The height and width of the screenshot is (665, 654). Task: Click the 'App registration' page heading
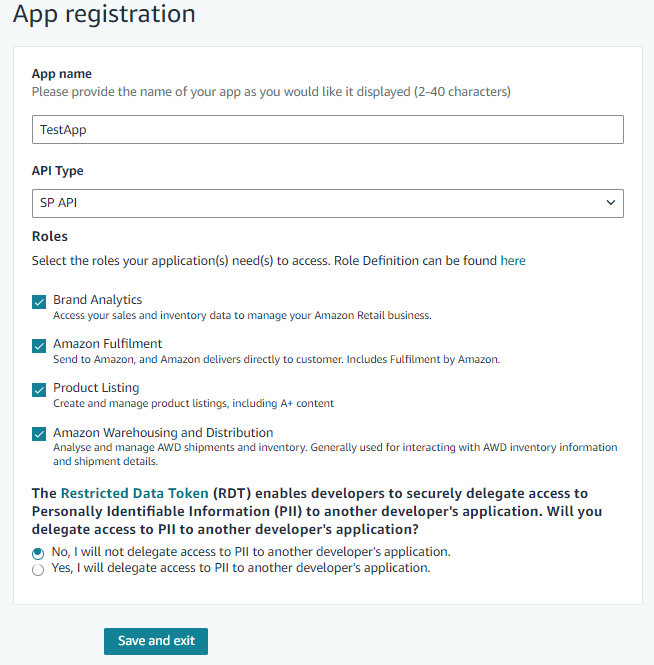pos(104,14)
